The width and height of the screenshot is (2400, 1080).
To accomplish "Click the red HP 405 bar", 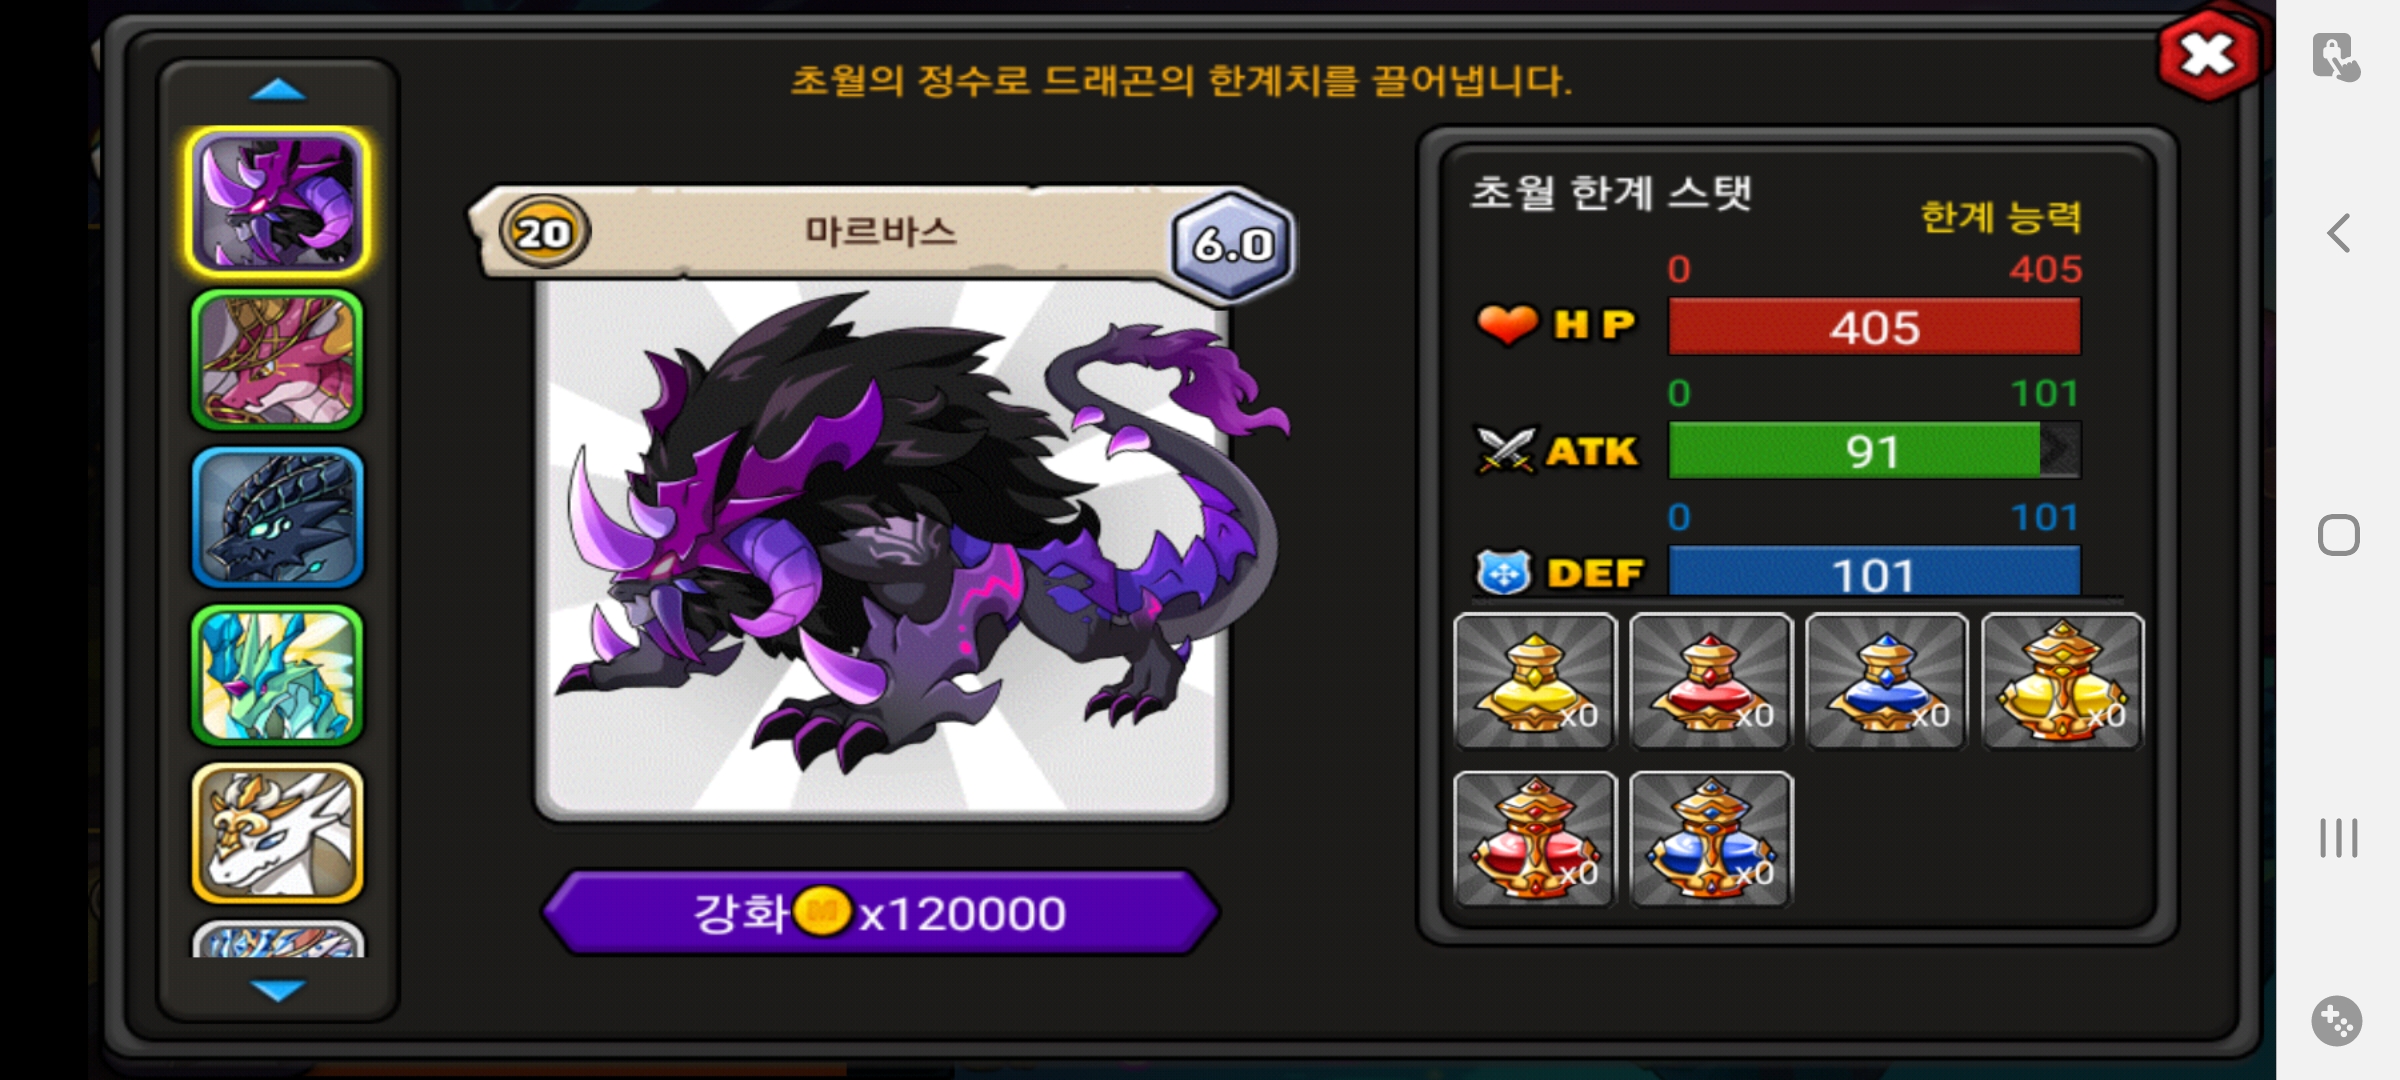I will coord(1875,327).
